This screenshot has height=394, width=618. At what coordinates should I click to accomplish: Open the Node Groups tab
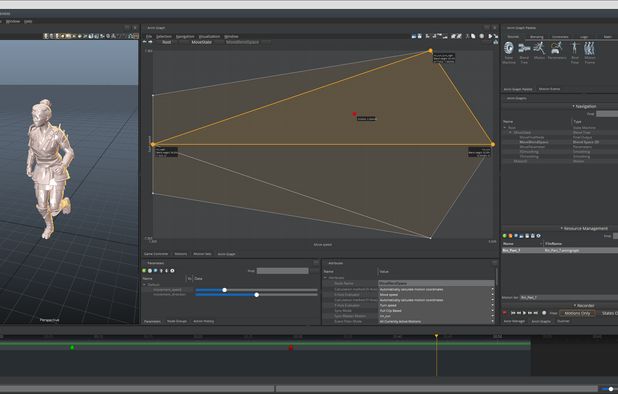pyautogui.click(x=177, y=321)
